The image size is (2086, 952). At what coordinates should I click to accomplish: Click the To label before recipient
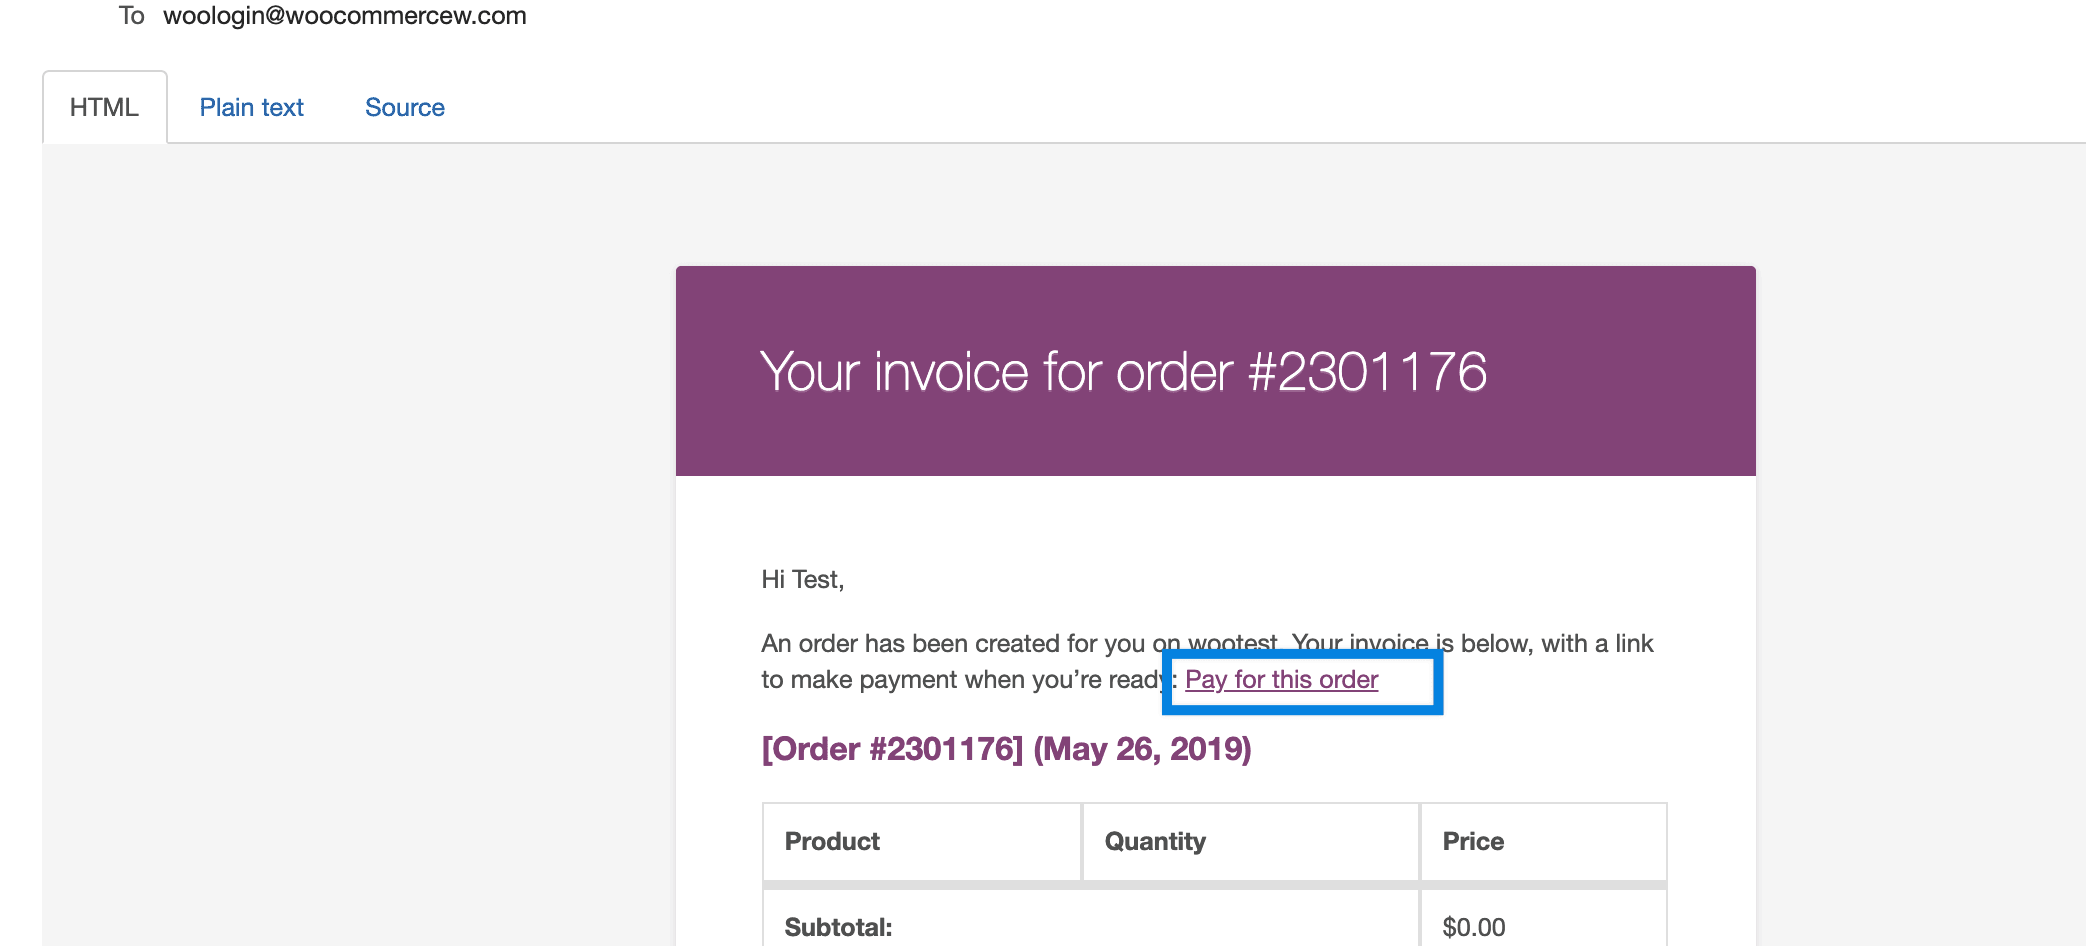[x=131, y=16]
